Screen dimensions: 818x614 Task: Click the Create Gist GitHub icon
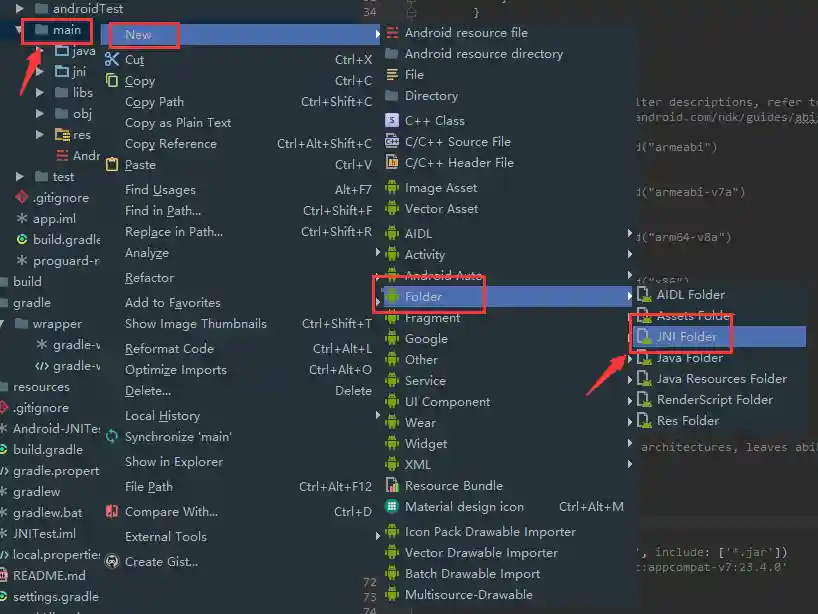point(112,561)
